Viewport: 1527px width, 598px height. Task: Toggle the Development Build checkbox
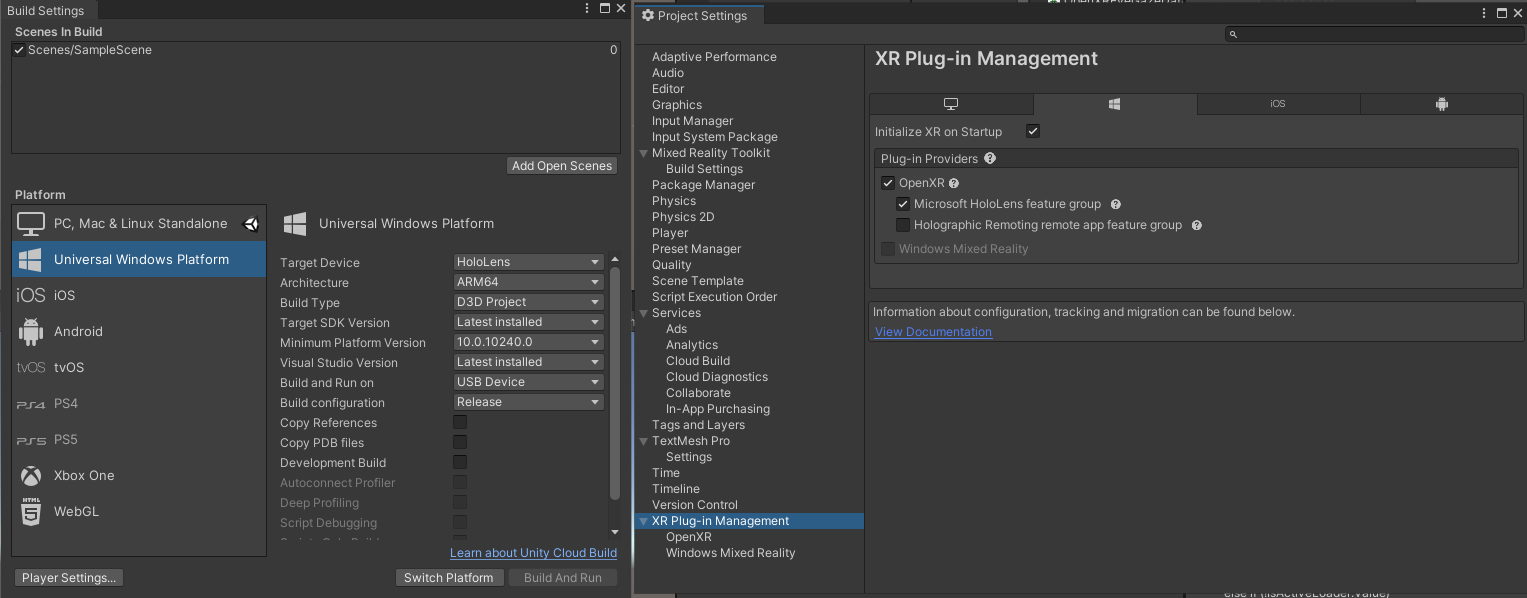coord(460,462)
